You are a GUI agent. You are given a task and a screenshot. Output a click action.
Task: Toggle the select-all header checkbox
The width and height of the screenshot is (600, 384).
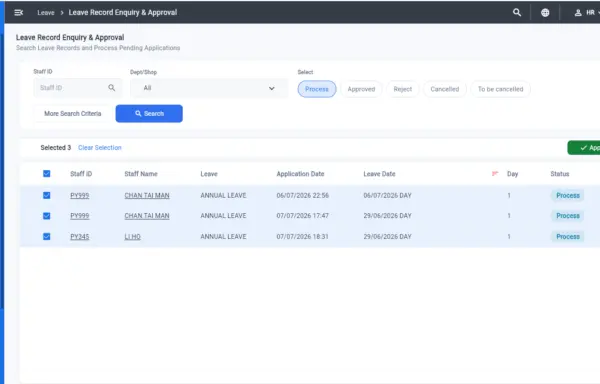pyautogui.click(x=47, y=174)
